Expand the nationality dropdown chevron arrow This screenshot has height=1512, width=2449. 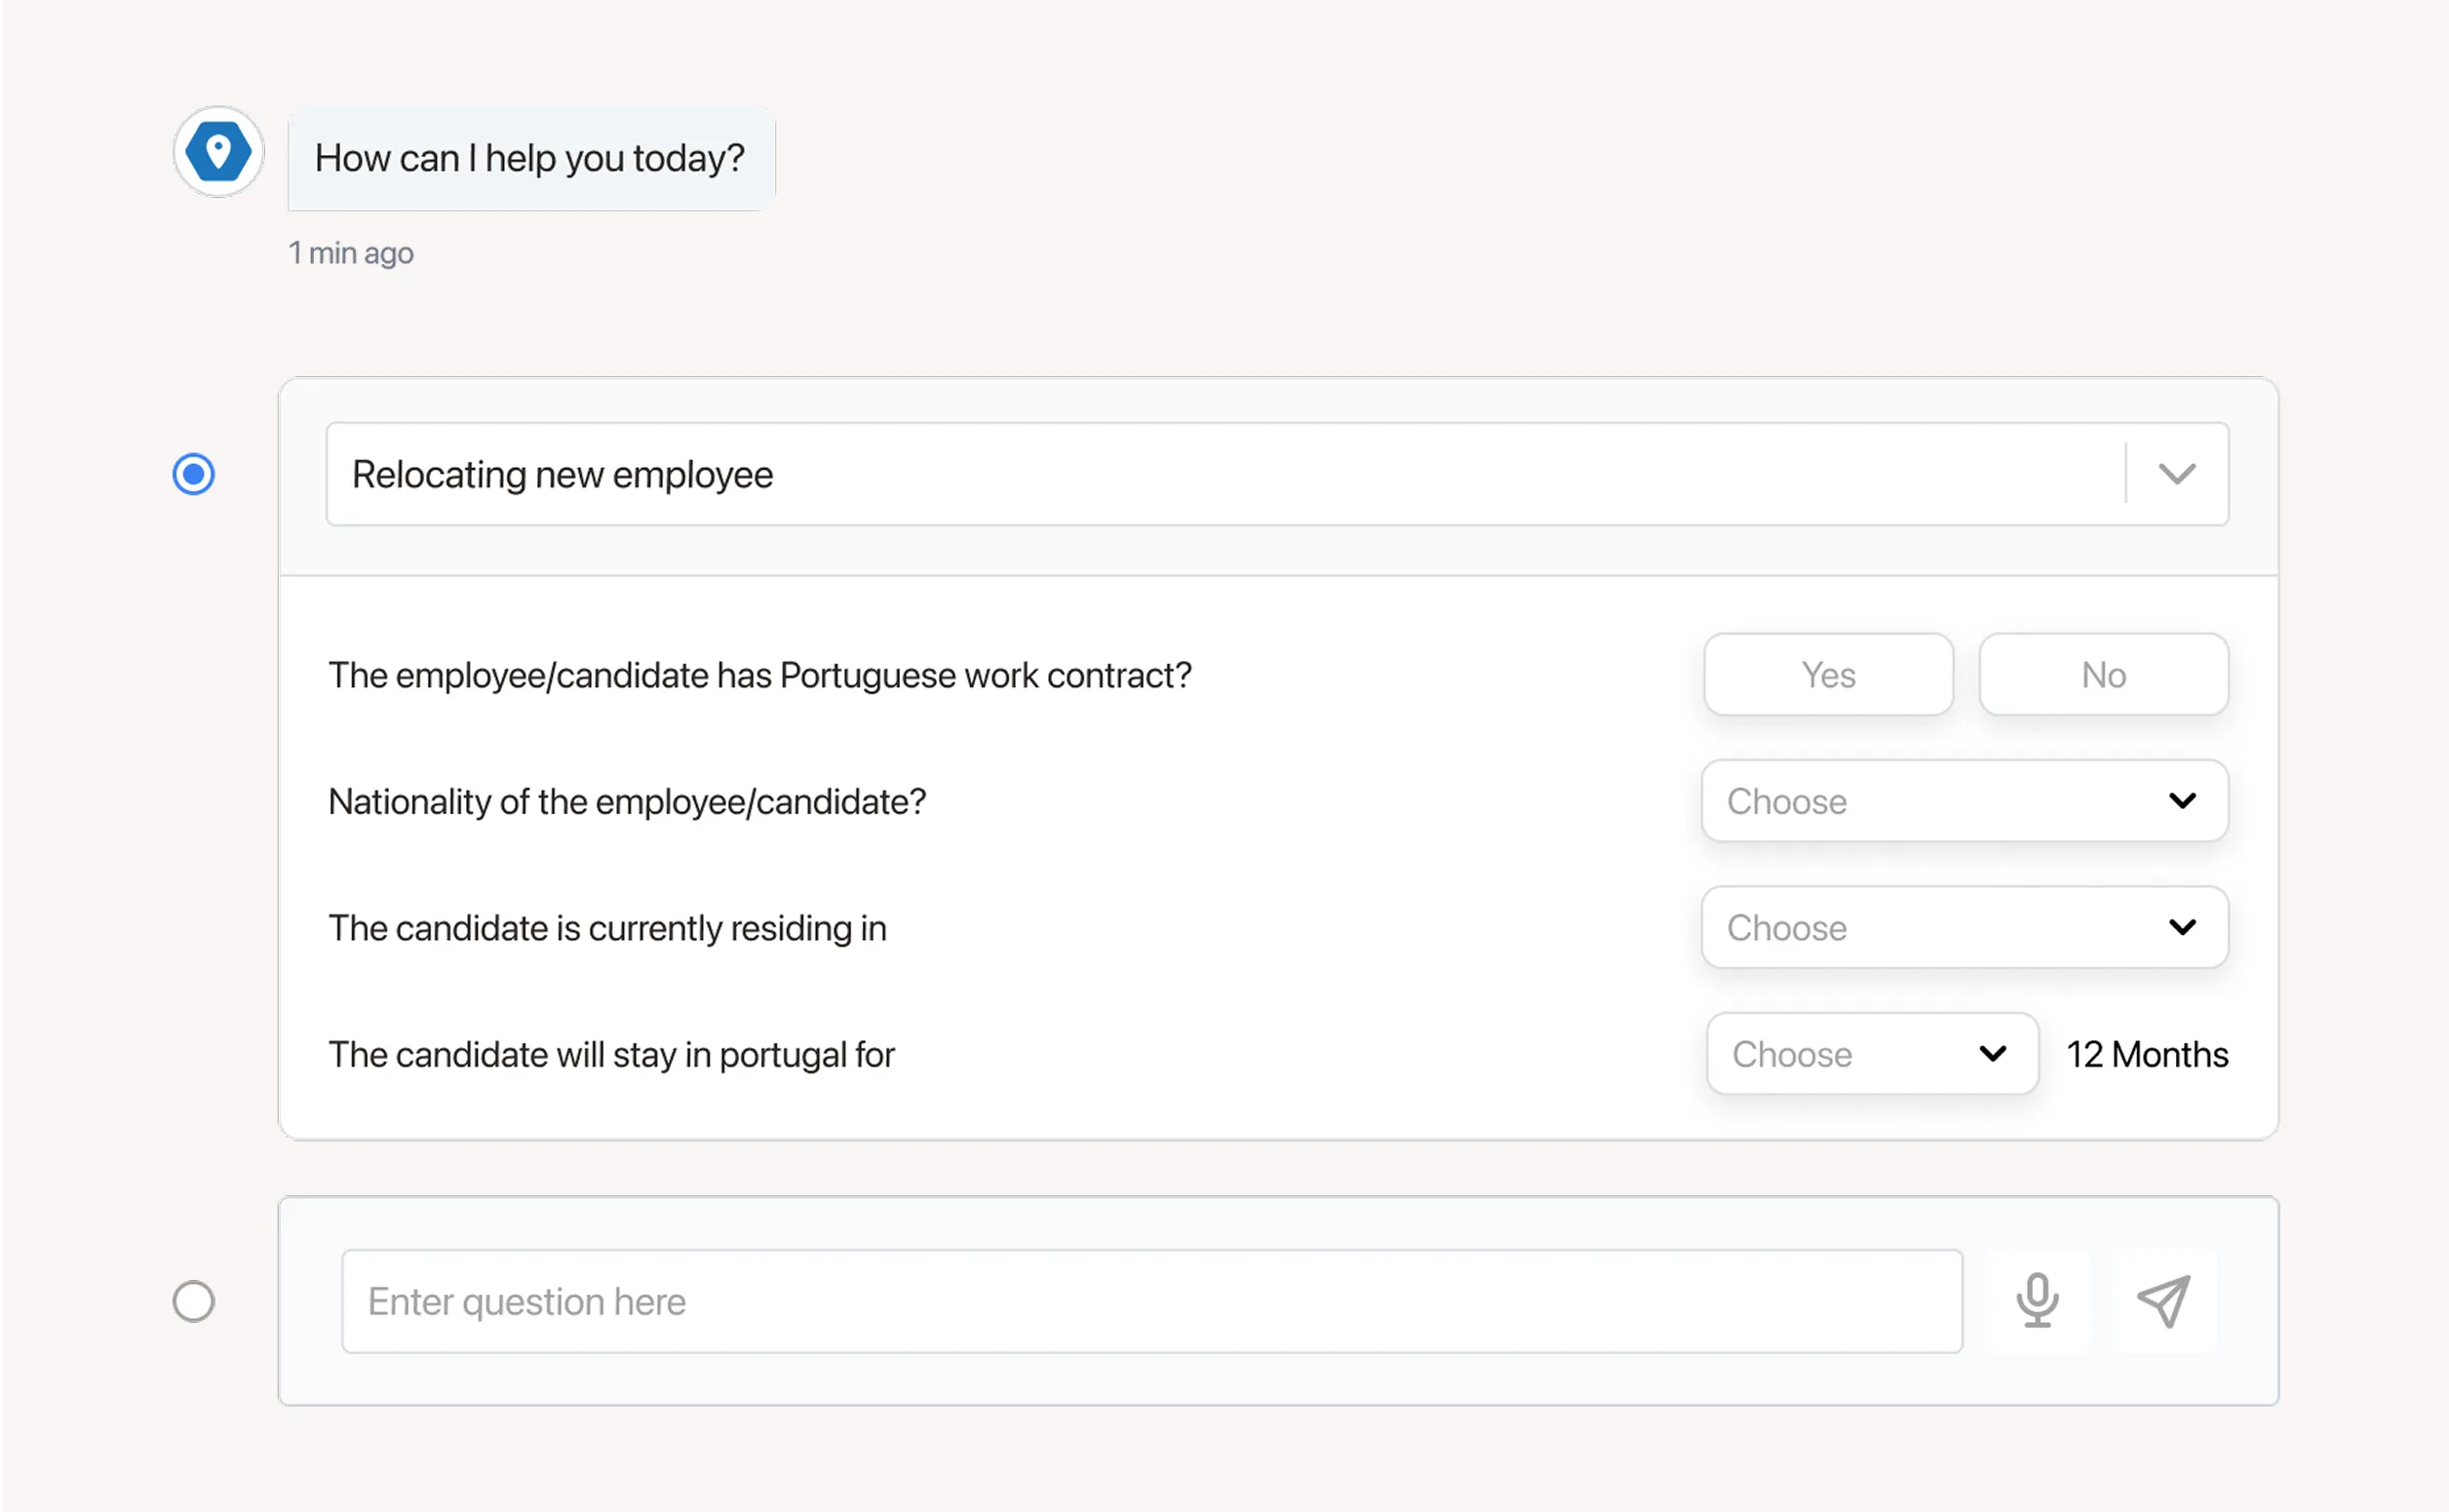[x=2183, y=801]
